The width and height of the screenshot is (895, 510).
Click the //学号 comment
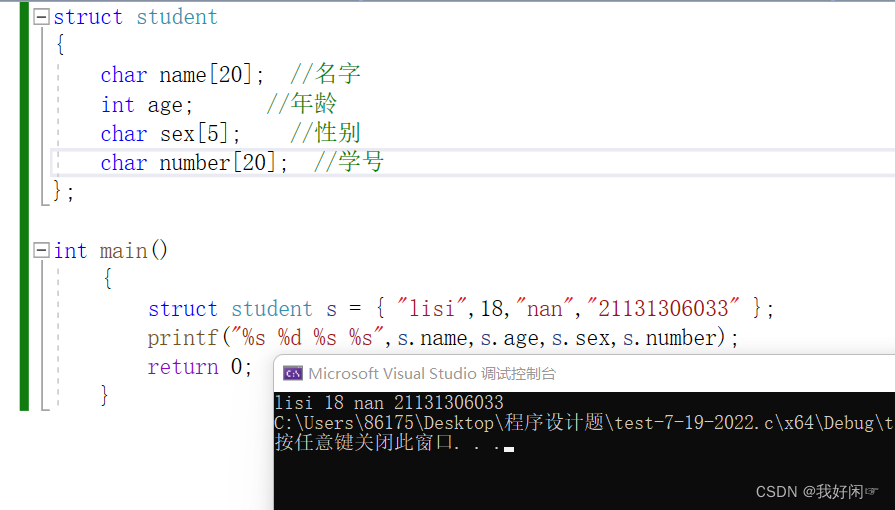(x=349, y=162)
